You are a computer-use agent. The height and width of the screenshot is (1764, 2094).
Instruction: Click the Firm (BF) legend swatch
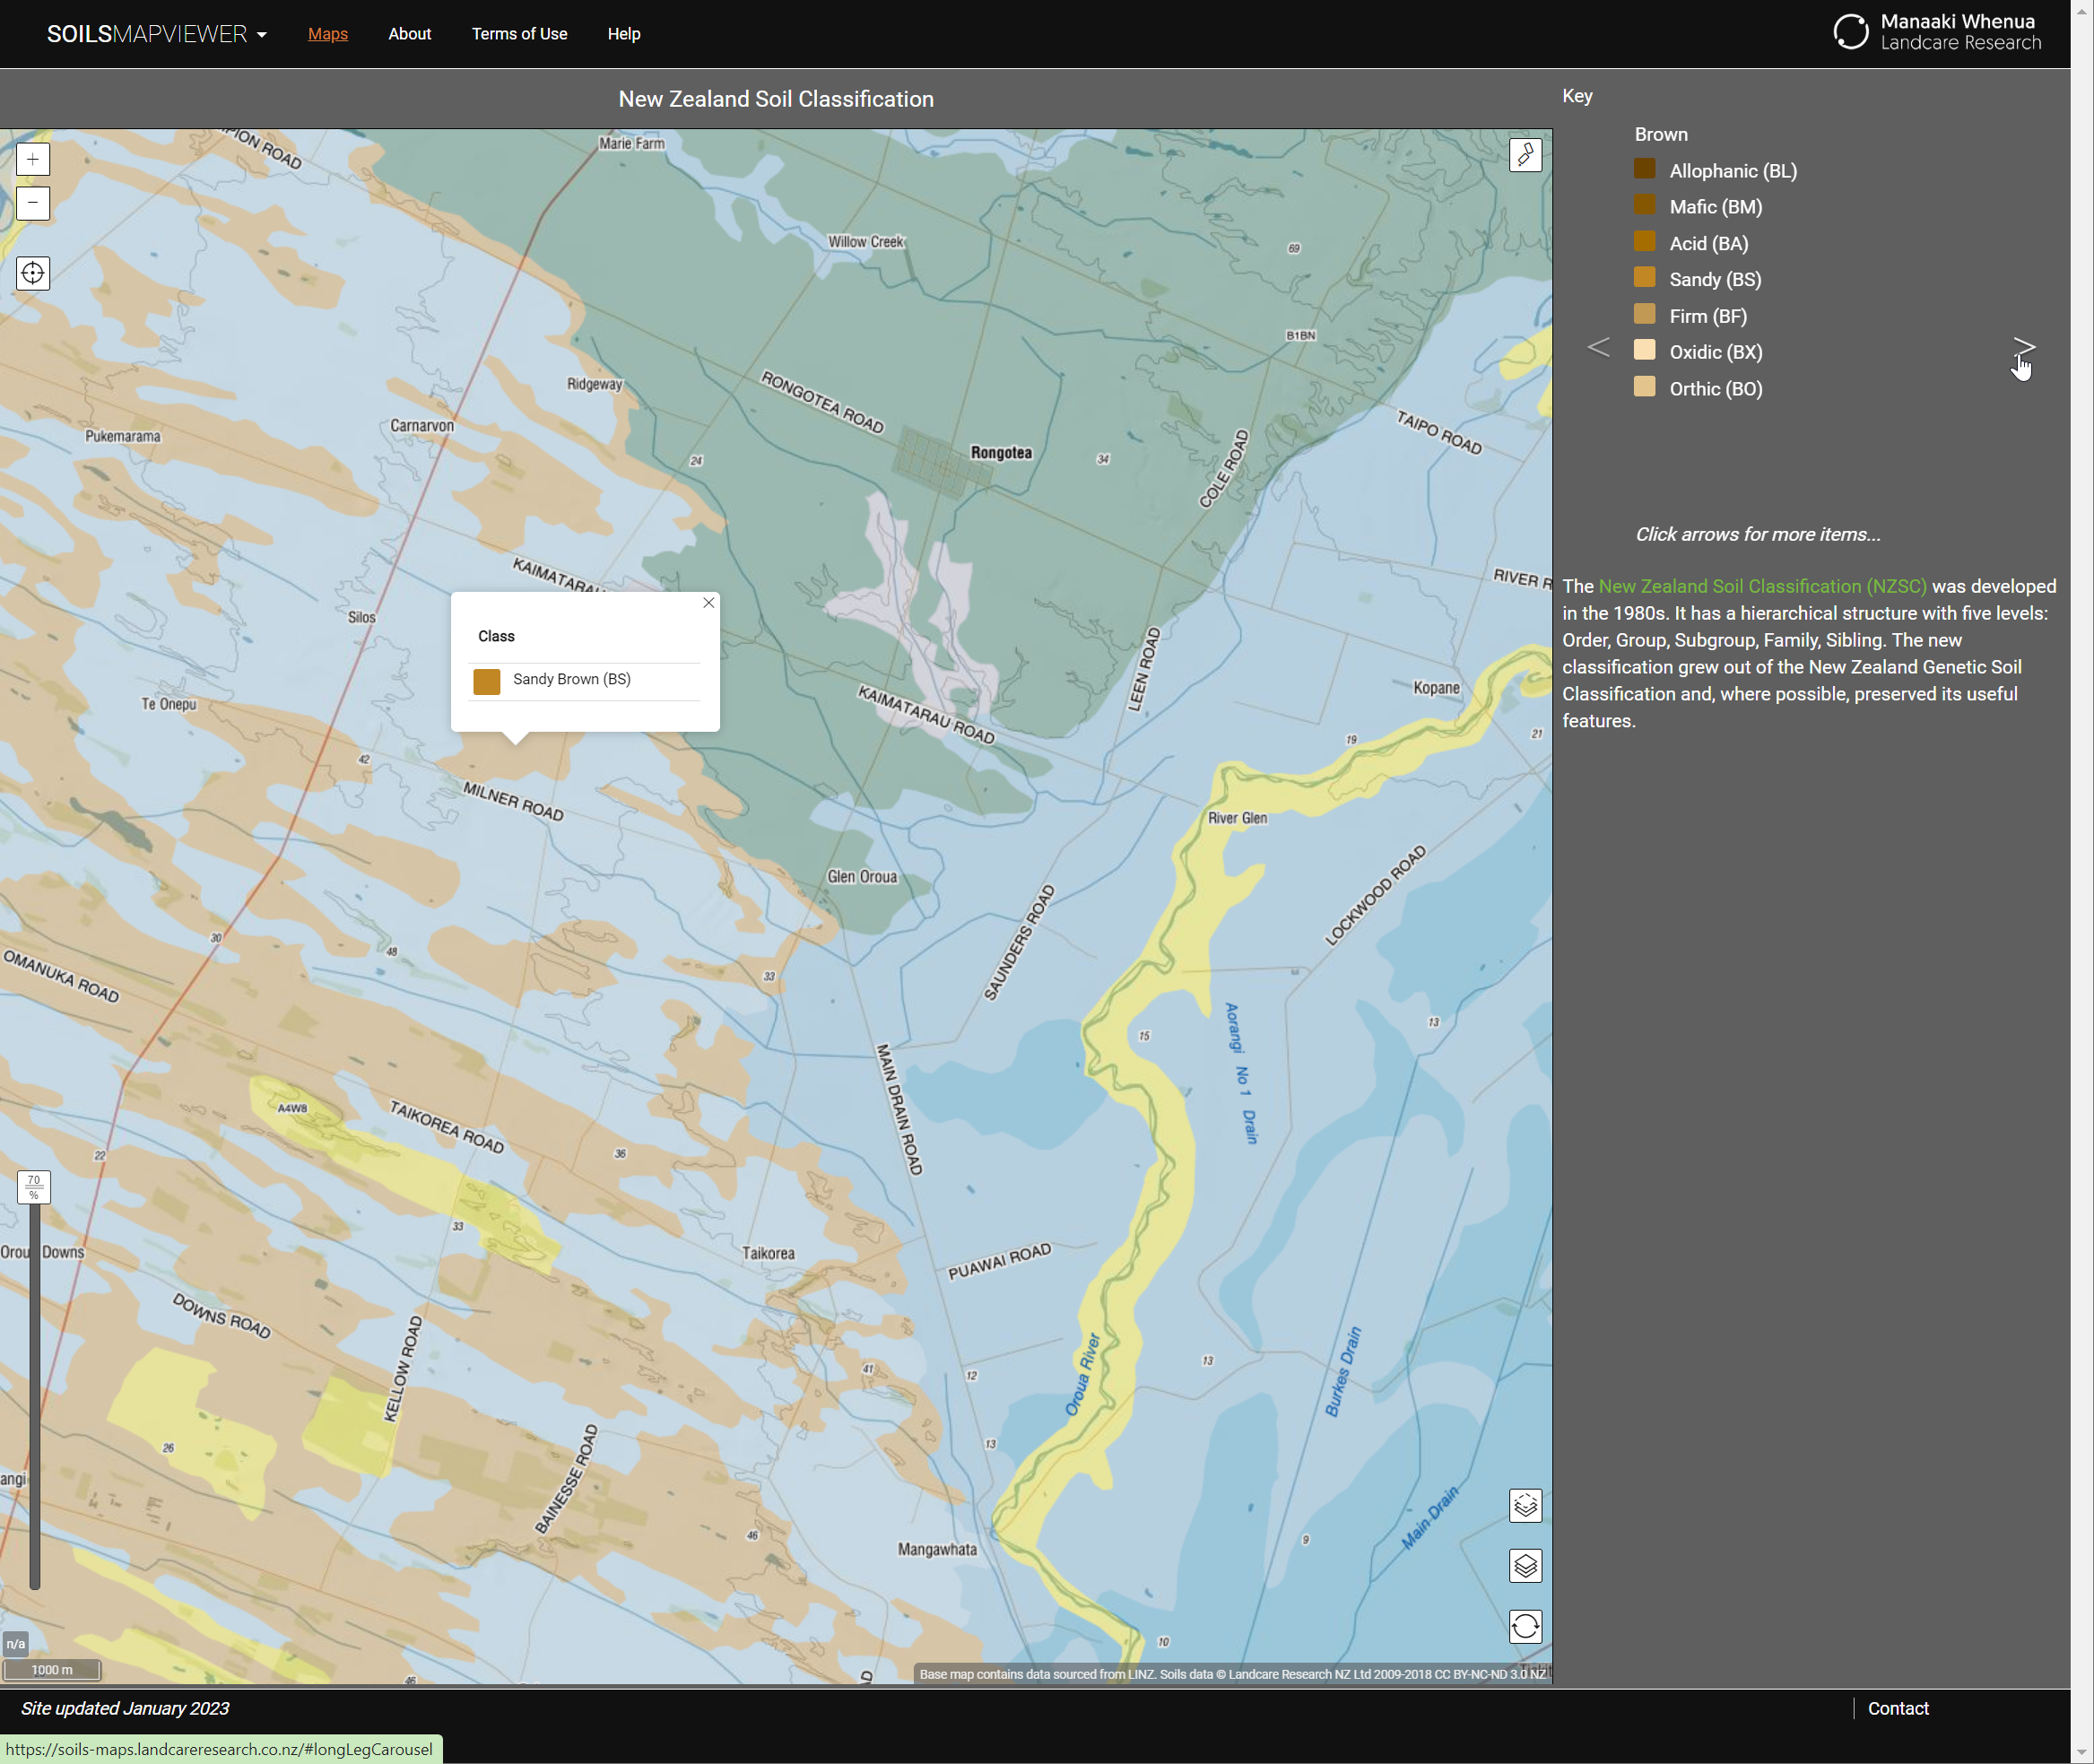tap(1644, 314)
